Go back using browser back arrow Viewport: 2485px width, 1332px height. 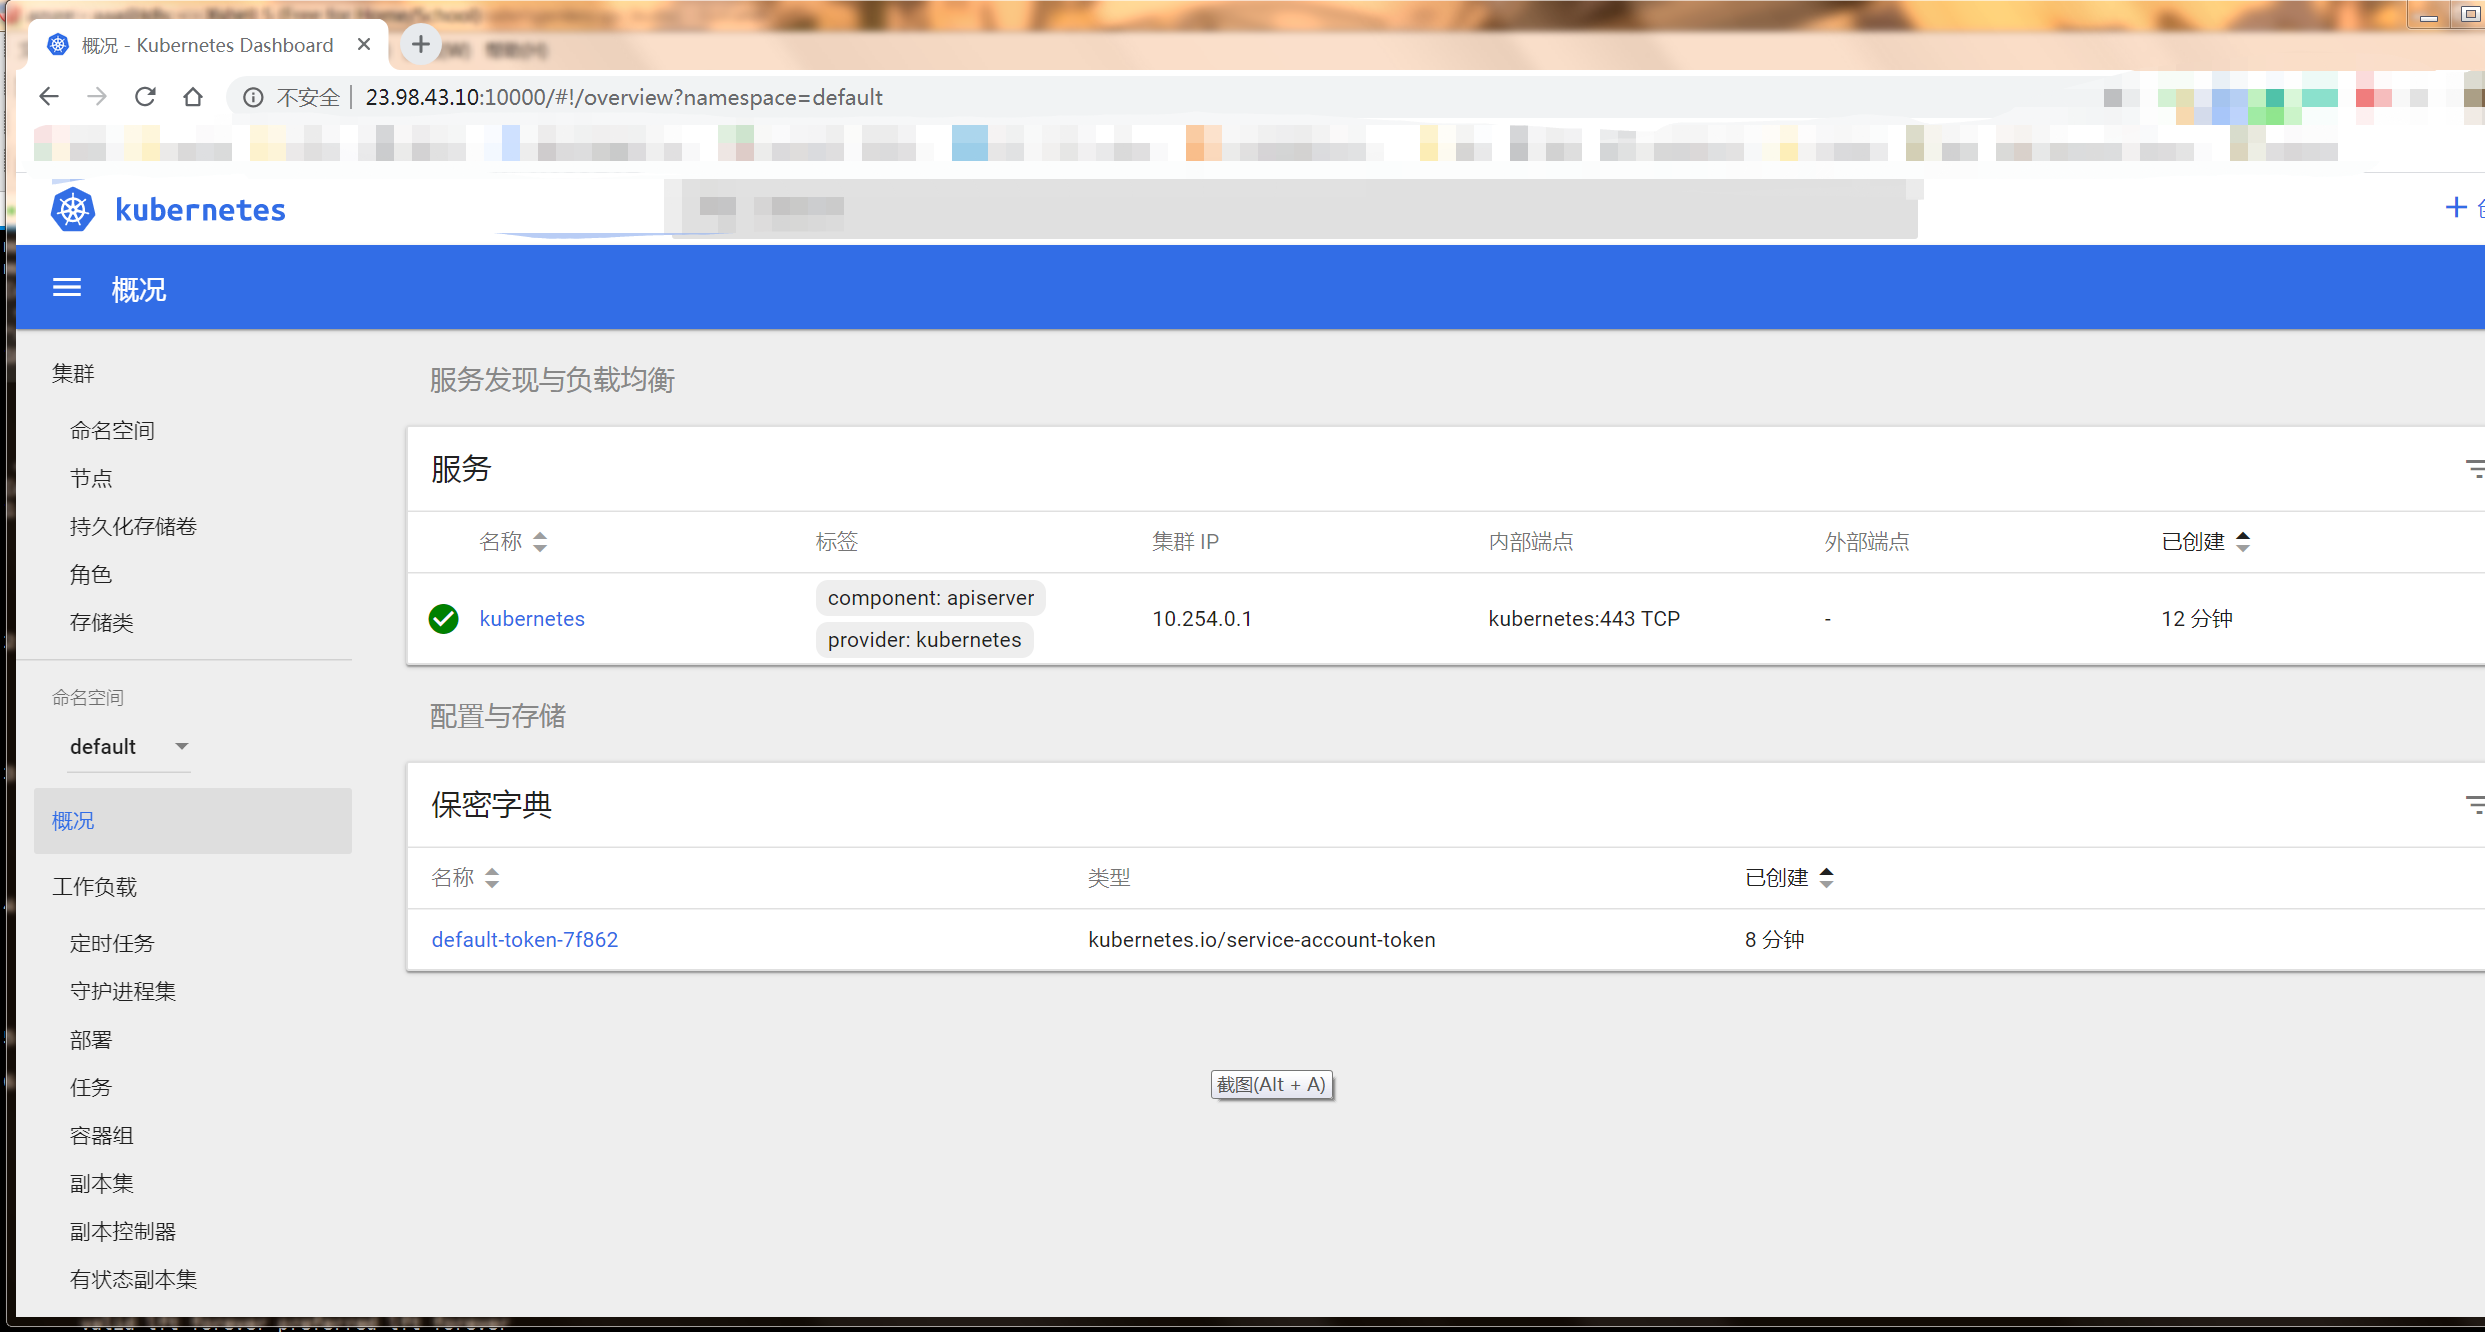point(49,97)
